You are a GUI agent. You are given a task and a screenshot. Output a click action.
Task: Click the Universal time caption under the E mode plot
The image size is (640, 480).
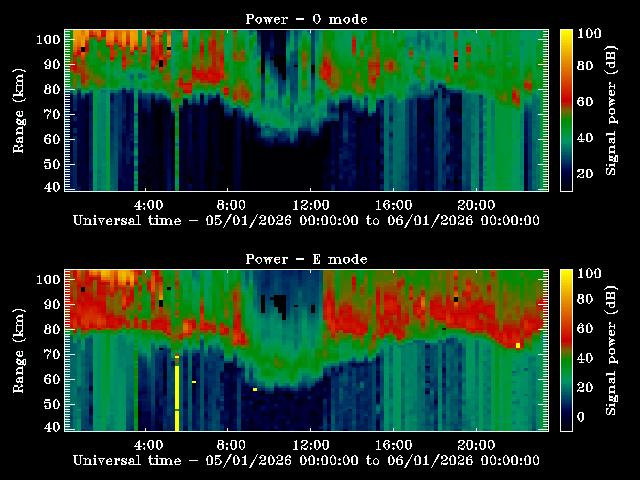point(306,460)
